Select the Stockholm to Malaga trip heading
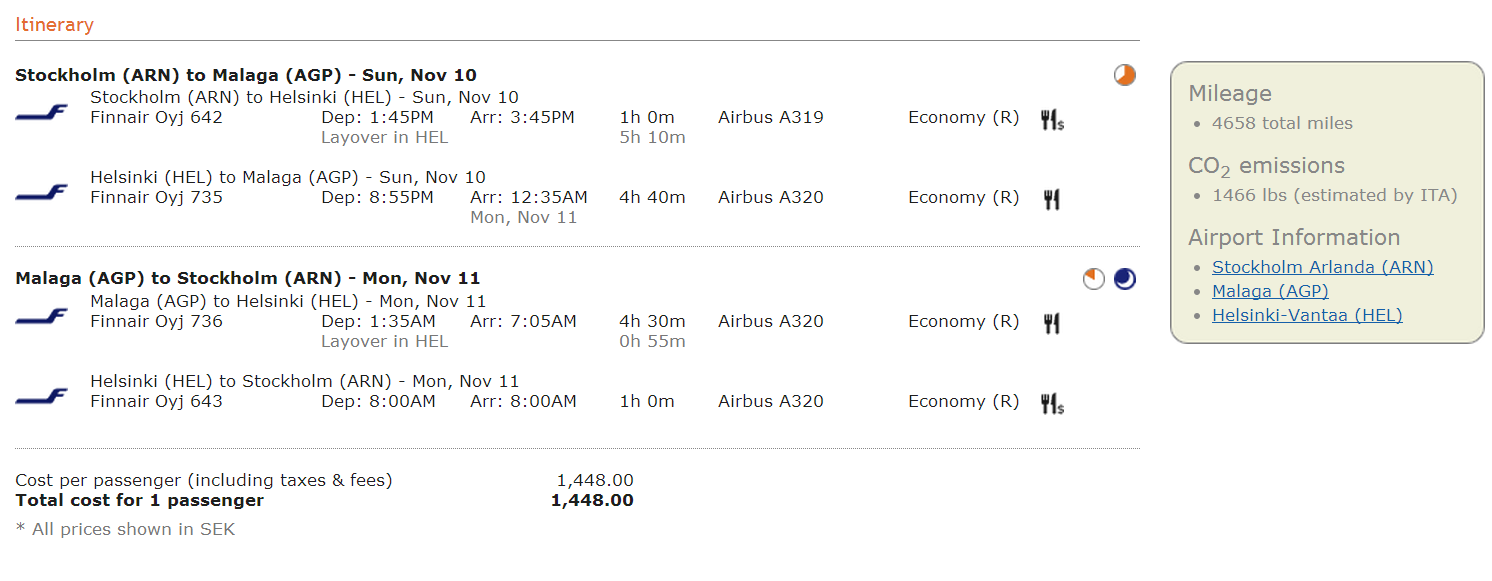The image size is (1492, 581). tap(246, 75)
